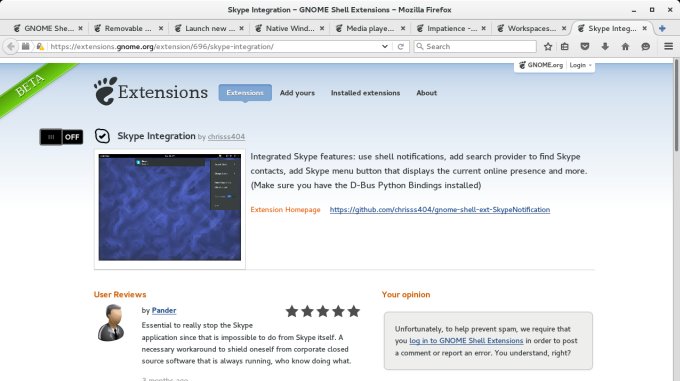
Task: Open the Hello chat bubble icon
Action: click(645, 46)
